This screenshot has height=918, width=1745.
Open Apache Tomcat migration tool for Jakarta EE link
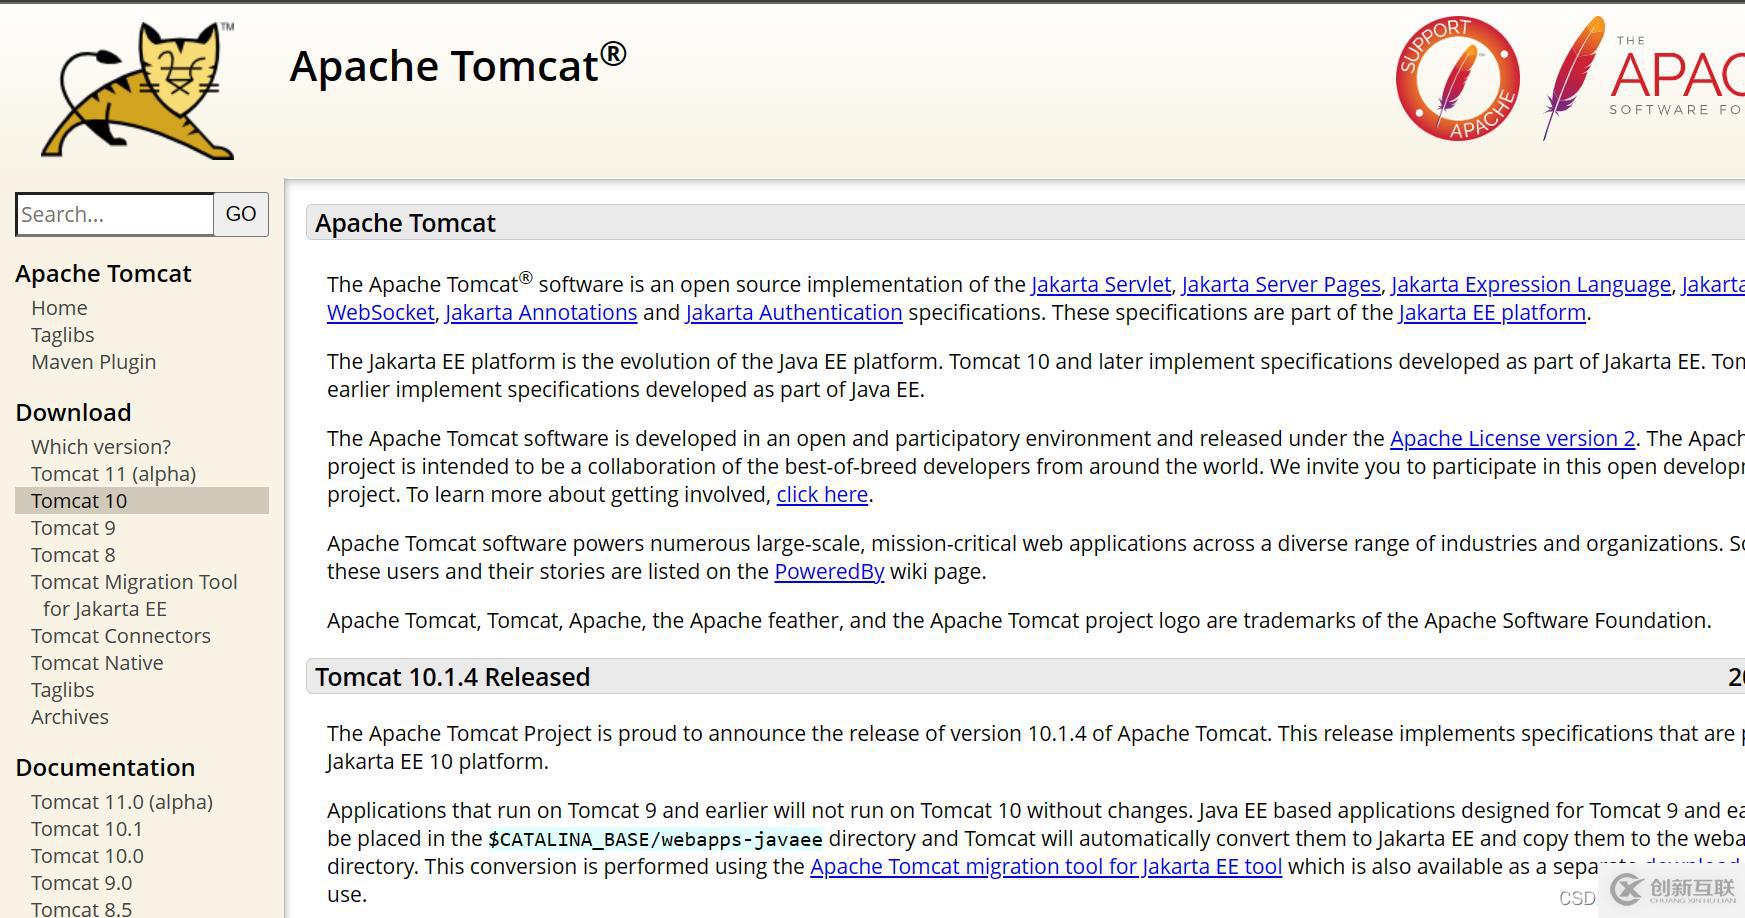click(x=1045, y=867)
